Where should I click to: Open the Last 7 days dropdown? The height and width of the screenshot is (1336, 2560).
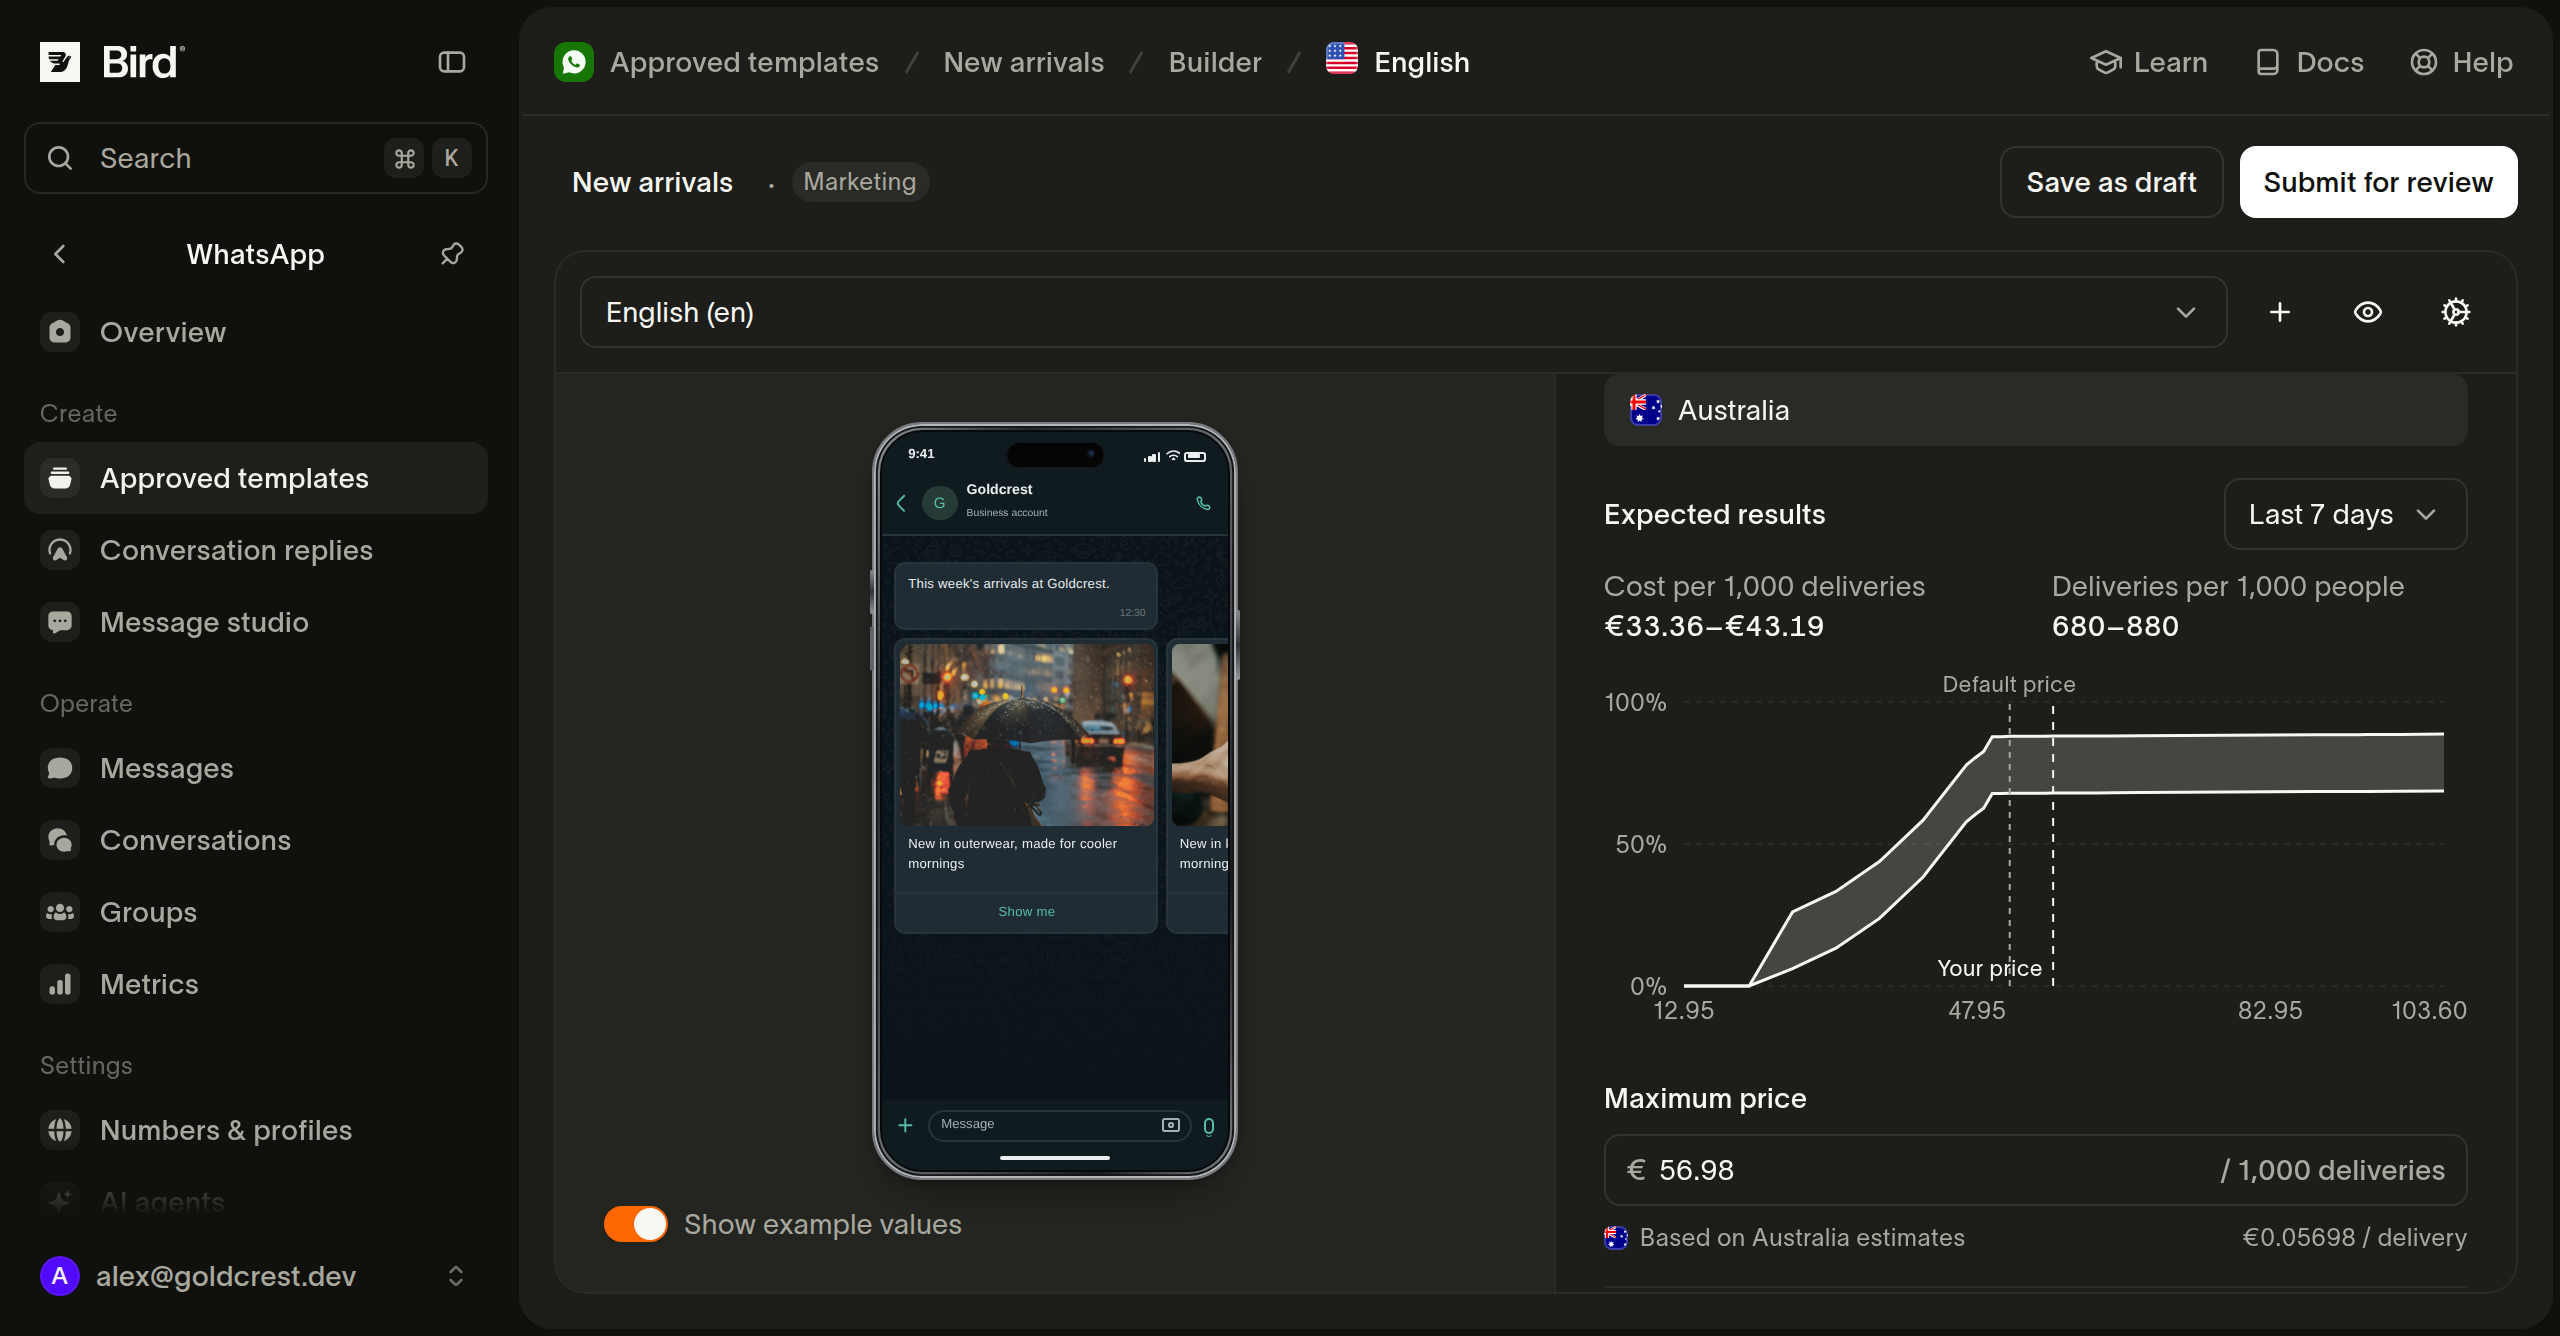pyautogui.click(x=2345, y=514)
